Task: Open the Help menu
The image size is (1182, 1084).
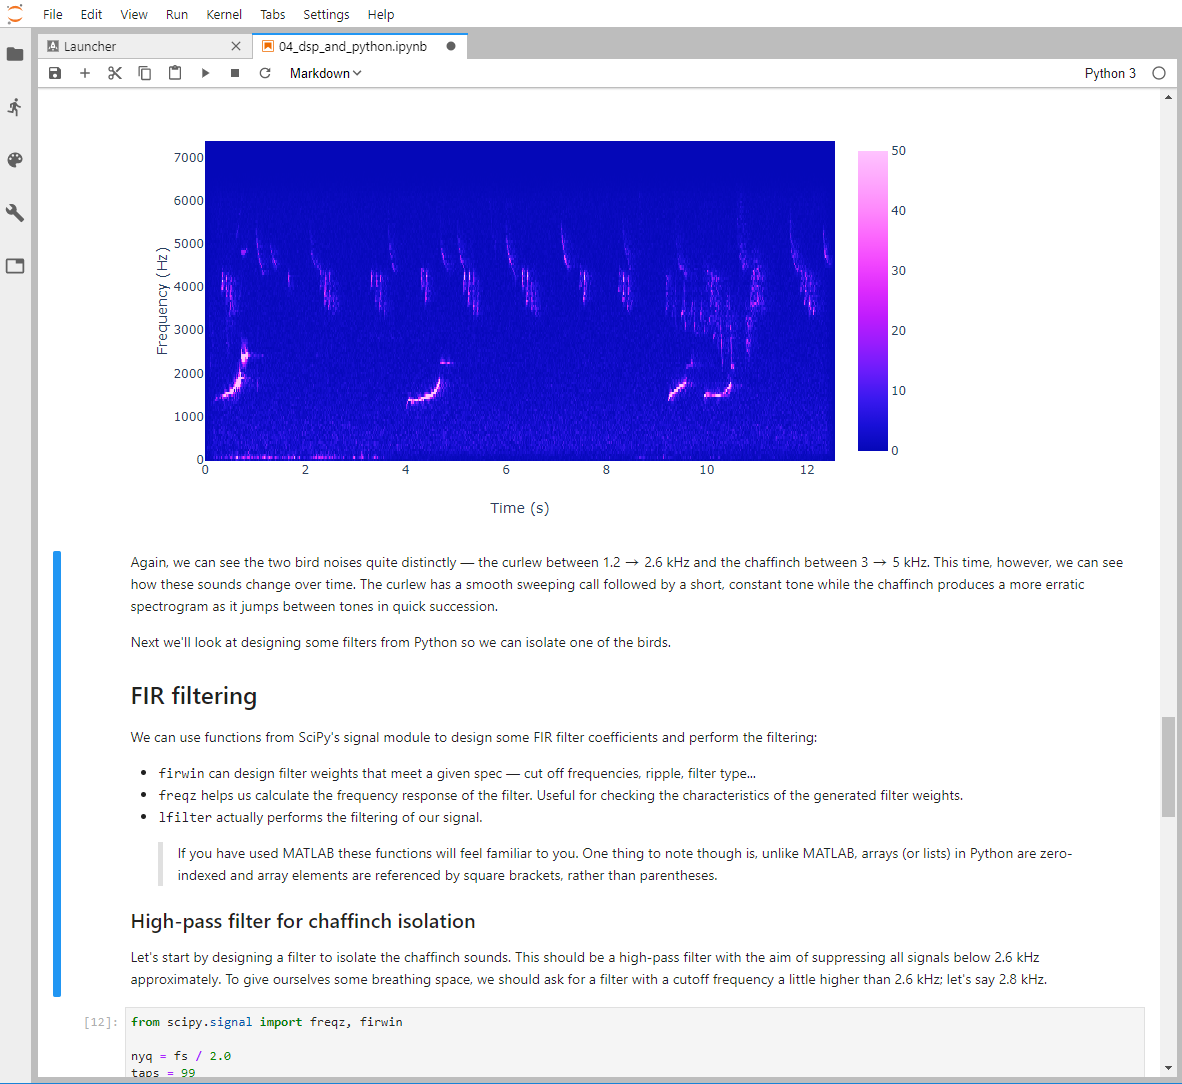Action: (x=381, y=14)
